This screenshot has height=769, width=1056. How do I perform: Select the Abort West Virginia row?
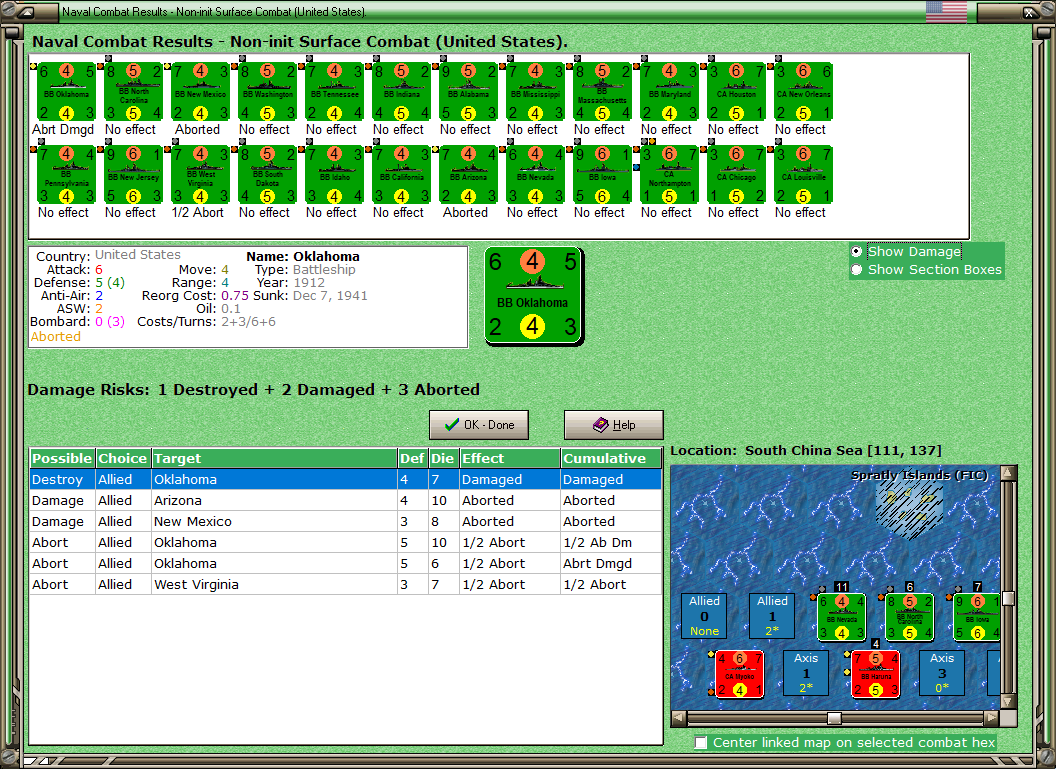345,584
